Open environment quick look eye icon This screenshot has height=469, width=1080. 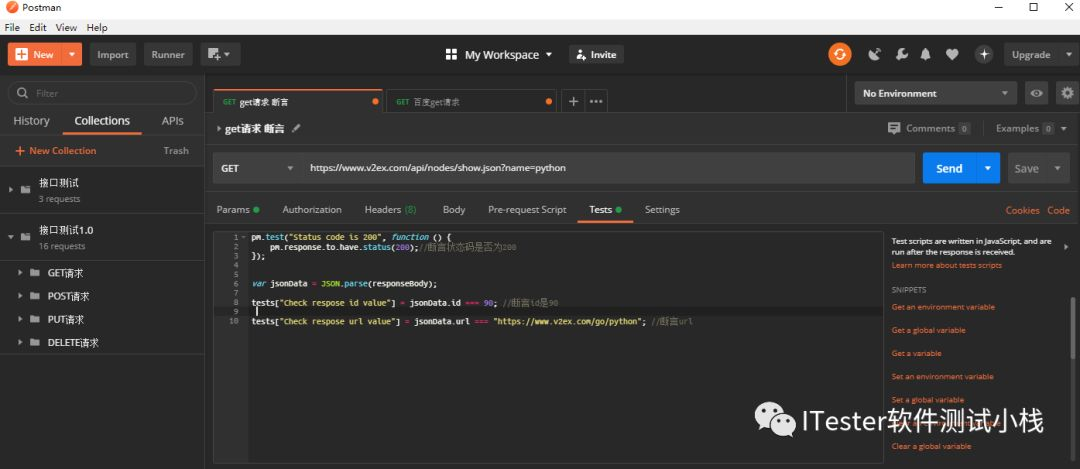coord(1037,93)
